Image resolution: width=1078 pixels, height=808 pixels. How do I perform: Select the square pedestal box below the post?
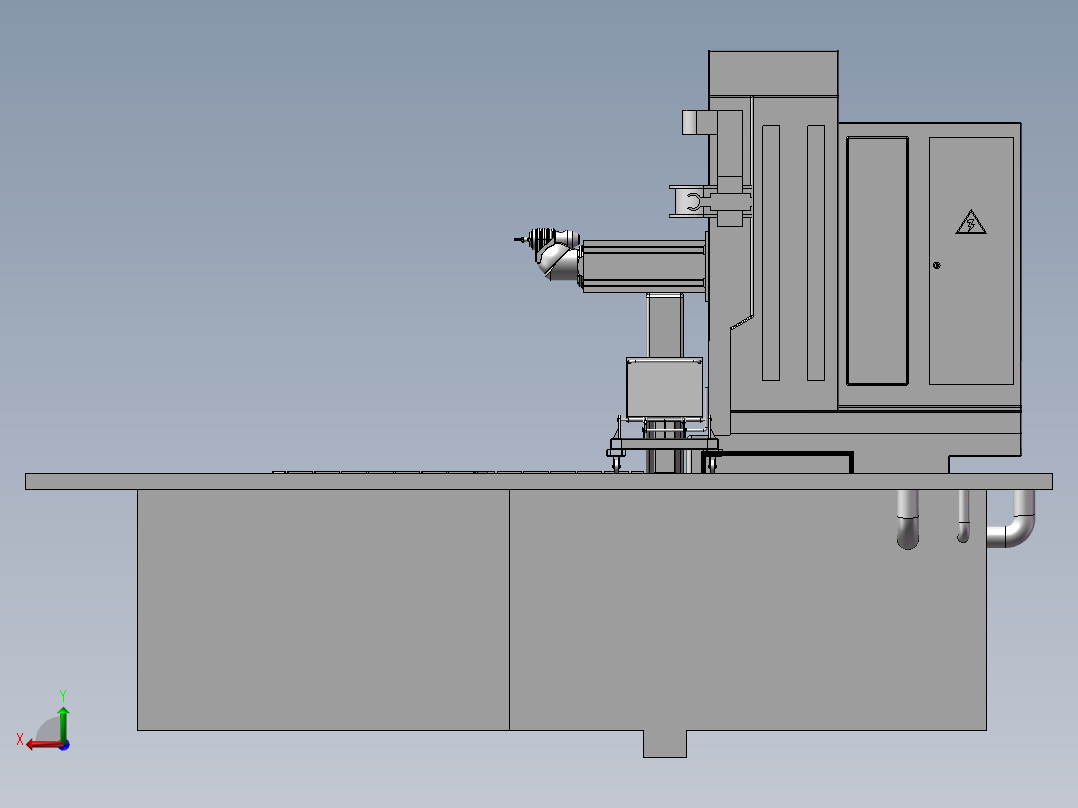point(665,388)
